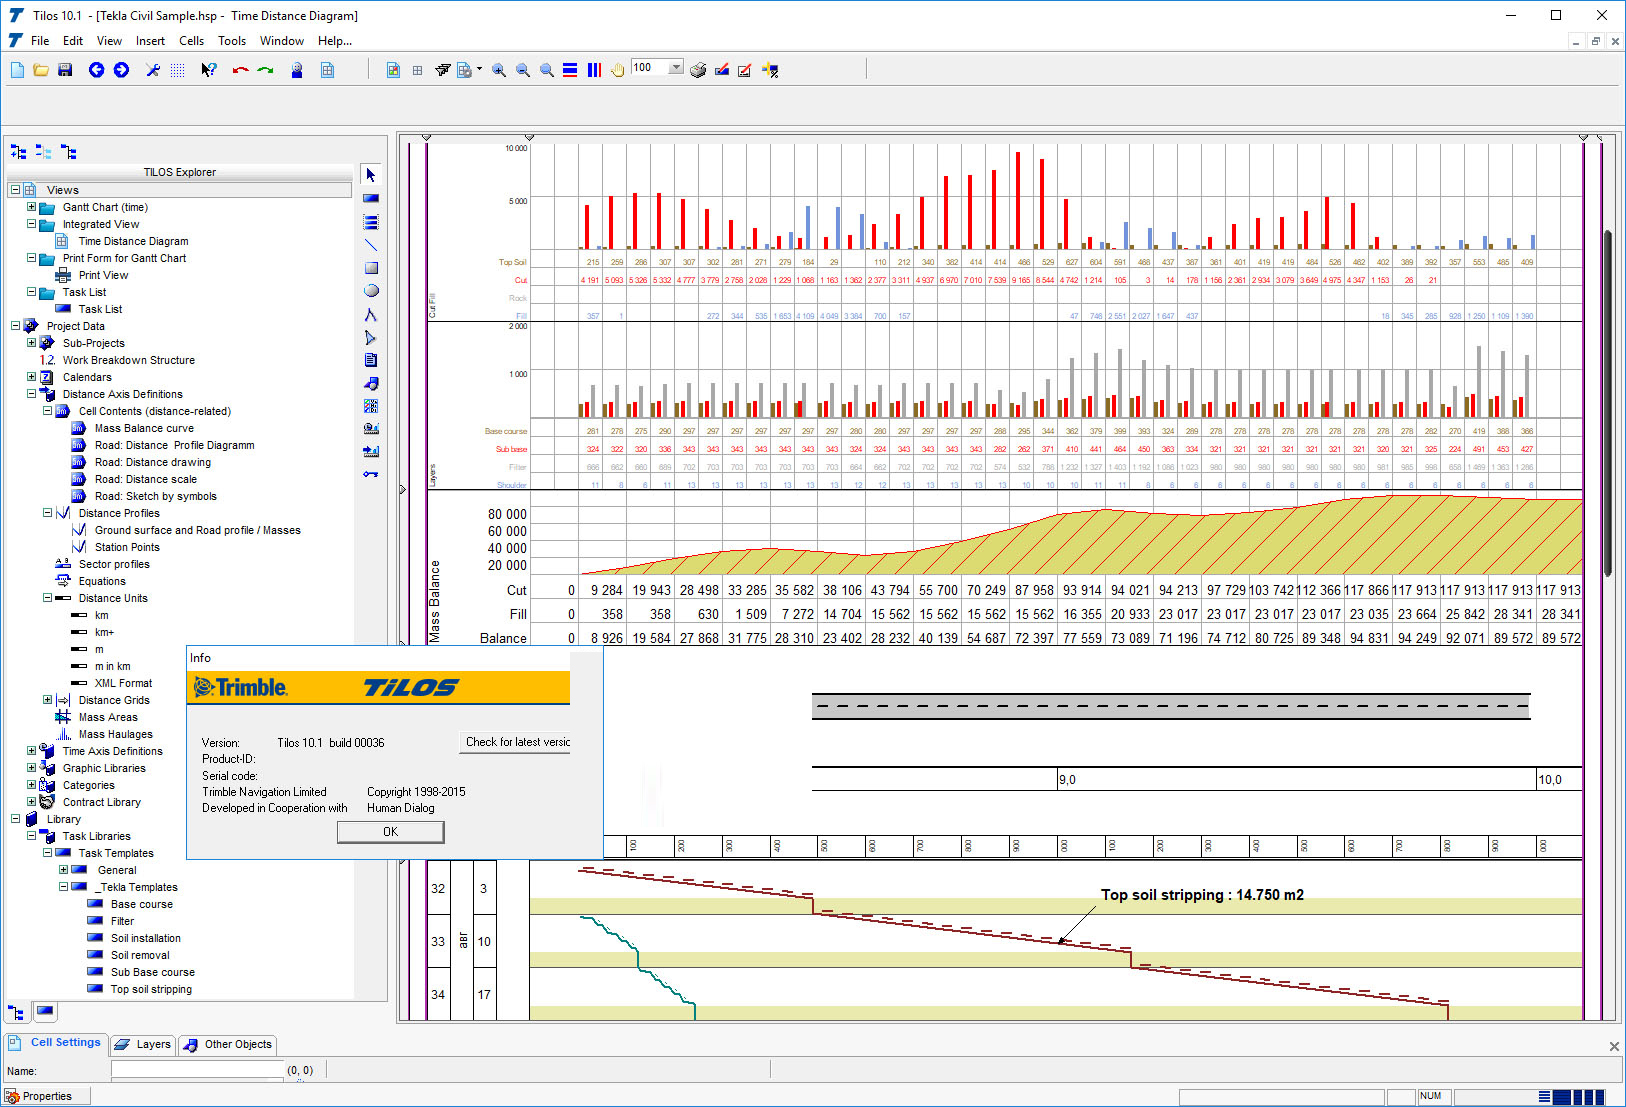Click the Top soil stripping annotation label
The width and height of the screenshot is (1626, 1107).
pos(1202,895)
